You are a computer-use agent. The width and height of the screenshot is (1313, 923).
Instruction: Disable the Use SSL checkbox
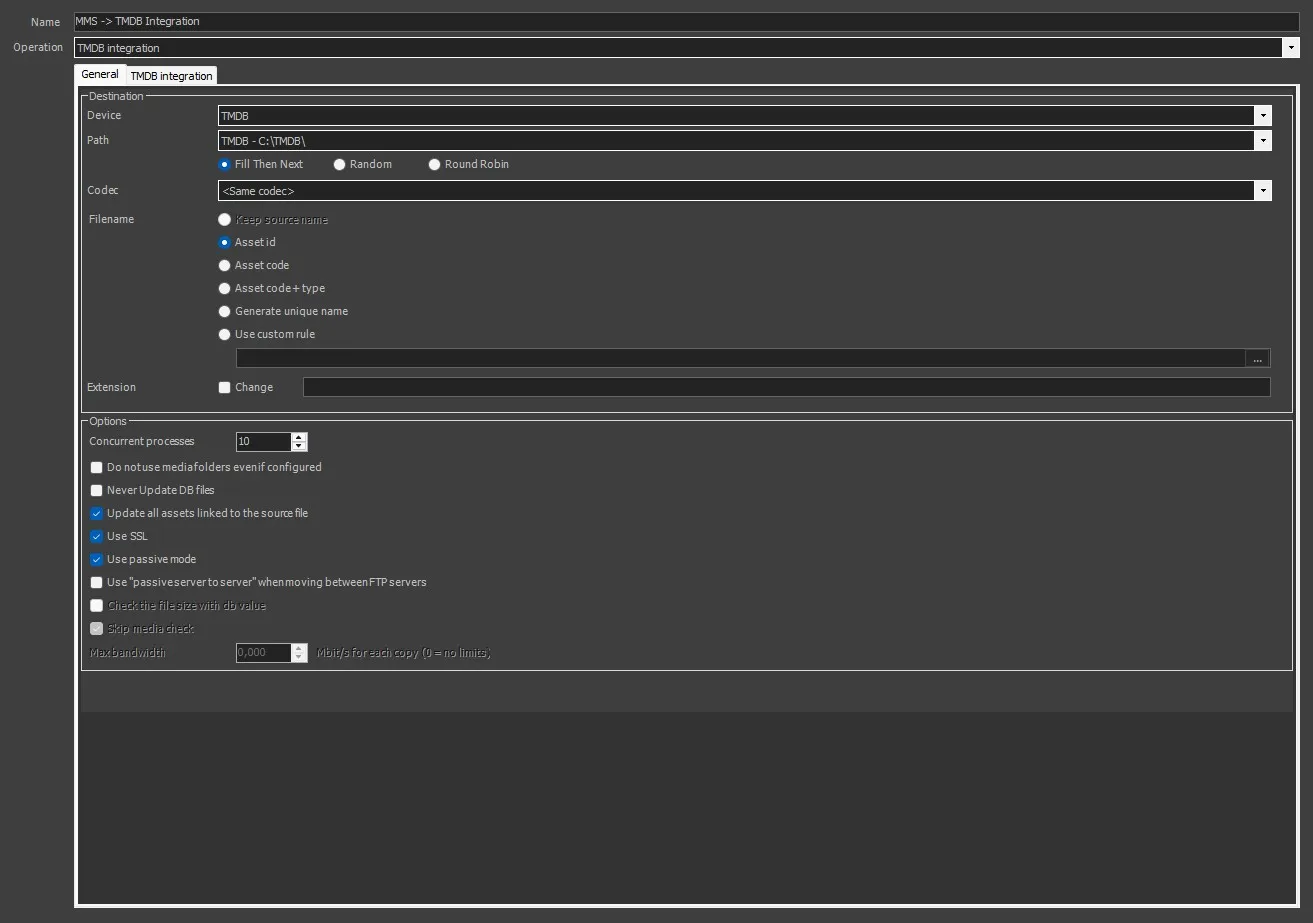[97, 536]
